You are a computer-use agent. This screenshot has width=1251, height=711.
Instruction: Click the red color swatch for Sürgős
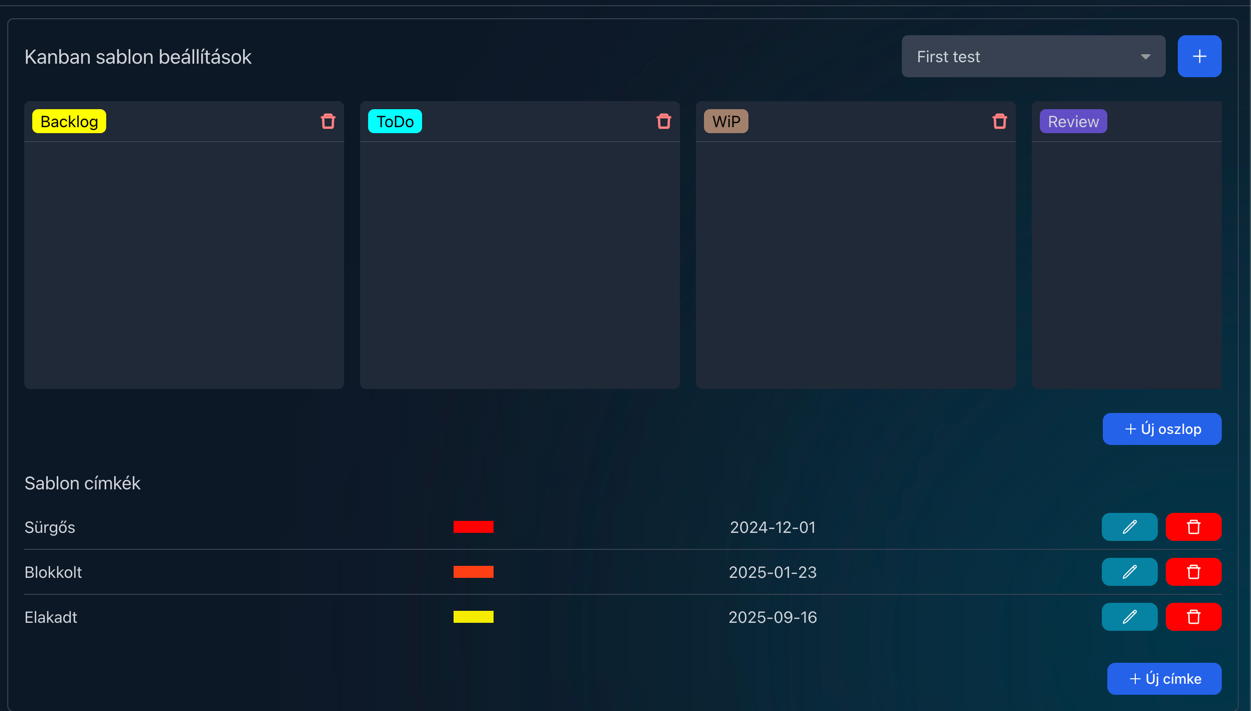pyautogui.click(x=473, y=527)
